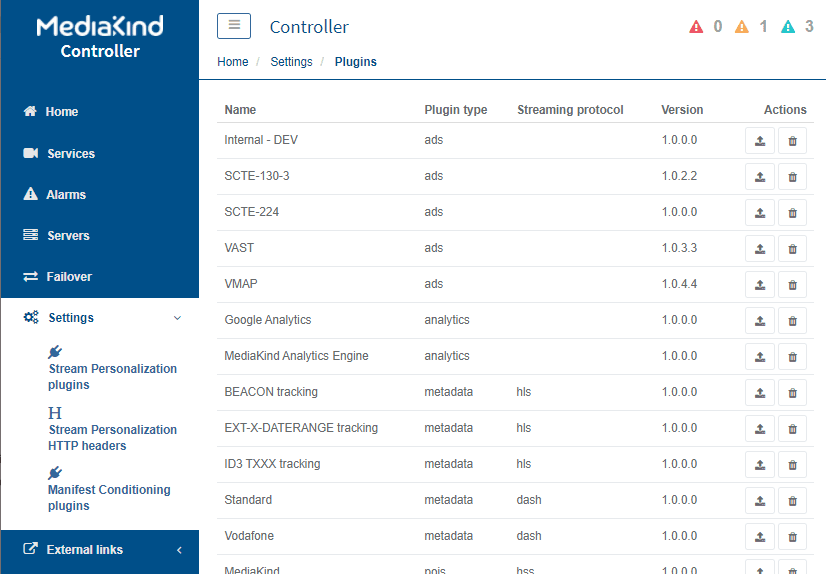Click the Plugin type column header
This screenshot has width=826, height=574.
tap(456, 110)
